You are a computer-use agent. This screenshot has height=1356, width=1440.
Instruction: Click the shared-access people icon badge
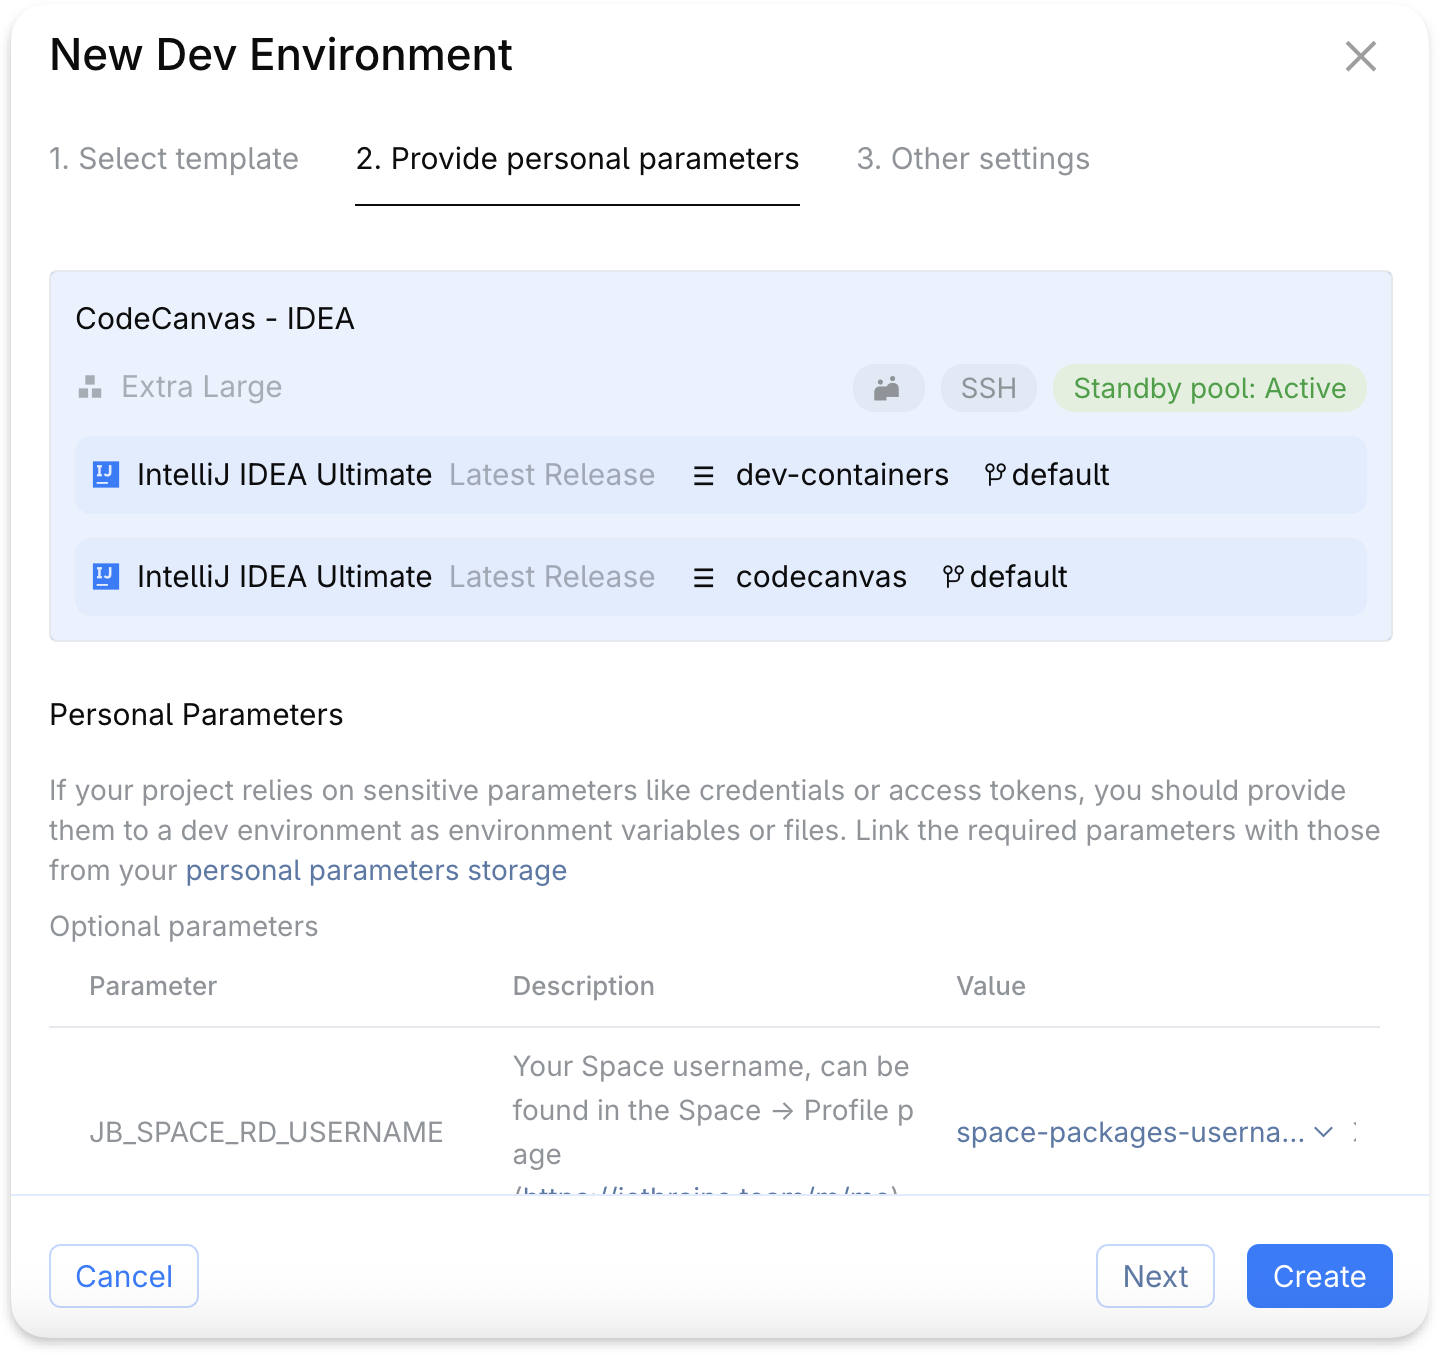[888, 388]
